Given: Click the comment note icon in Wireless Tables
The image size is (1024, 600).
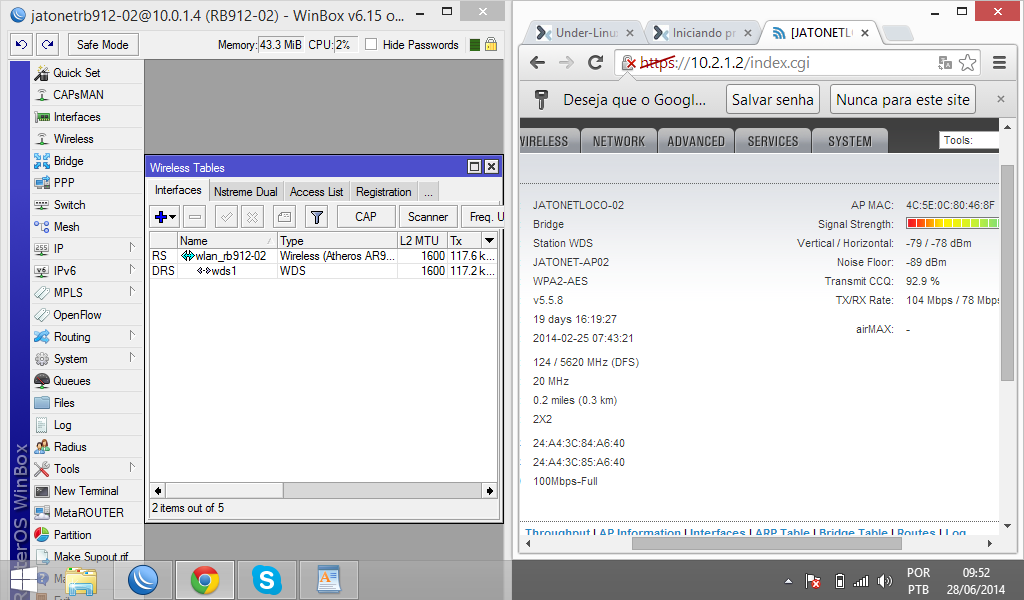Looking at the screenshot, I should [284, 217].
